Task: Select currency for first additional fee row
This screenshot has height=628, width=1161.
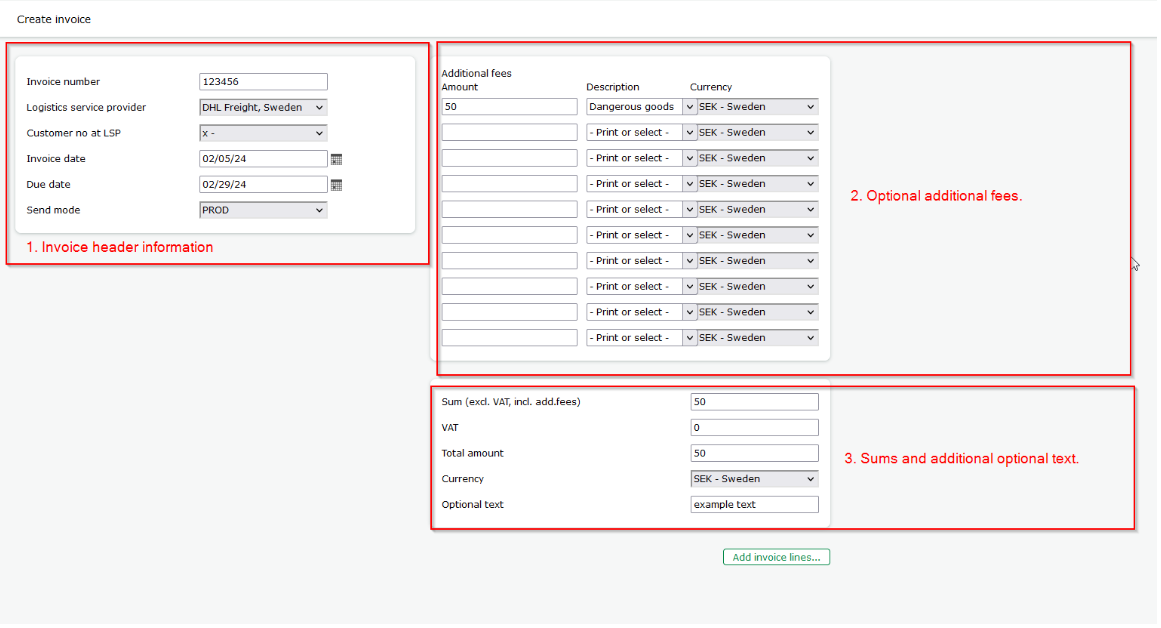Action: pyautogui.click(x=757, y=107)
